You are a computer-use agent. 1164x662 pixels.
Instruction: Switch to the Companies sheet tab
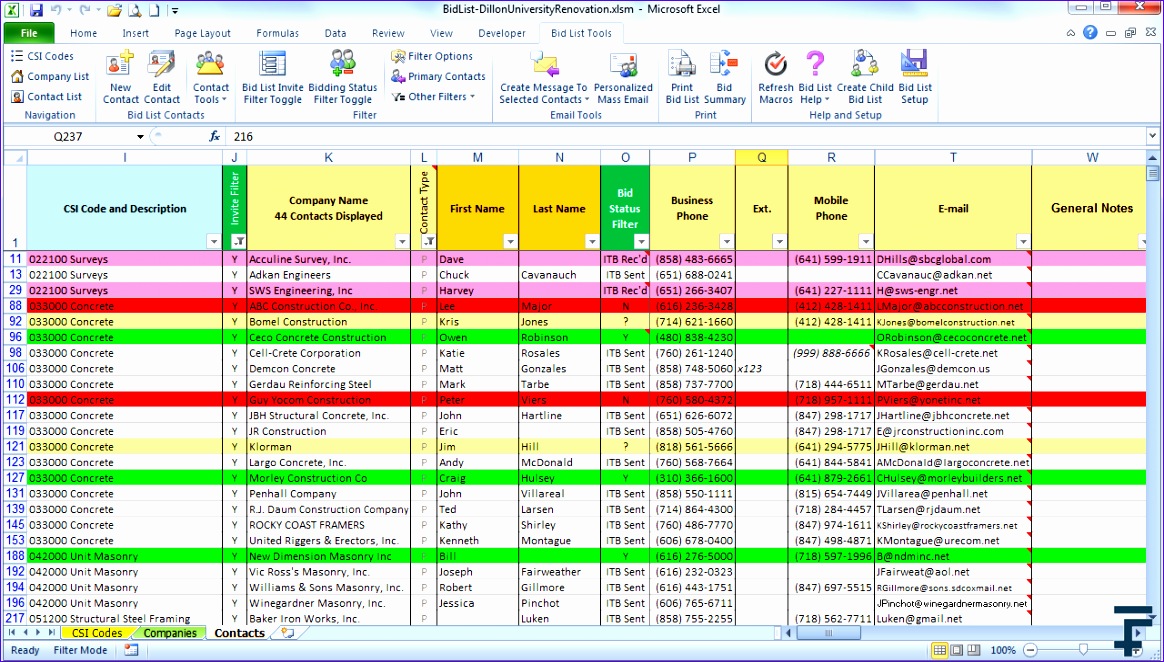pos(170,633)
